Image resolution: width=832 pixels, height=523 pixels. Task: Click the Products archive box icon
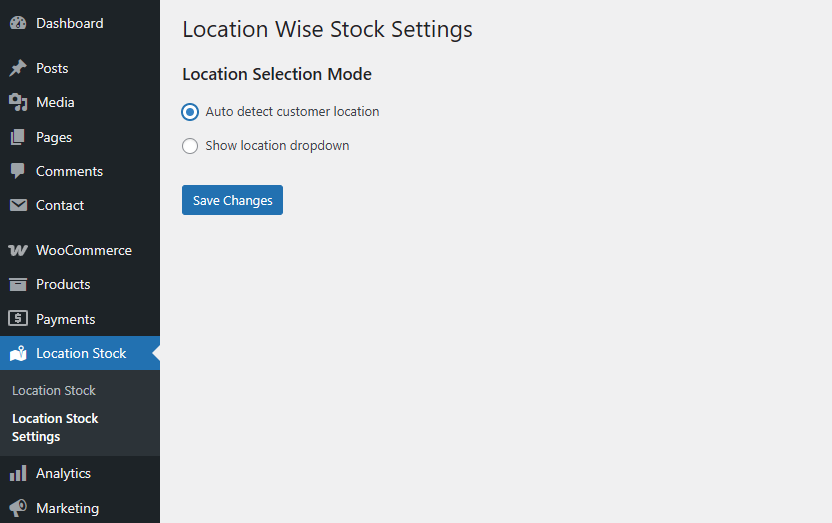coord(18,284)
